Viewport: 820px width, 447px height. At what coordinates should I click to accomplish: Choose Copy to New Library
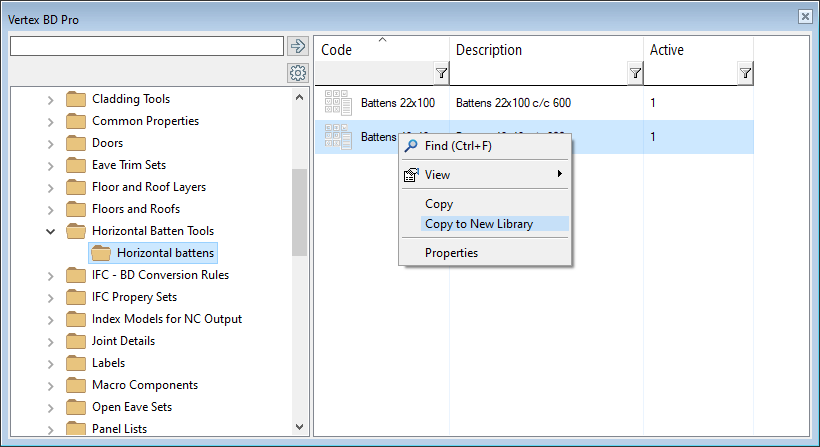[x=479, y=224]
